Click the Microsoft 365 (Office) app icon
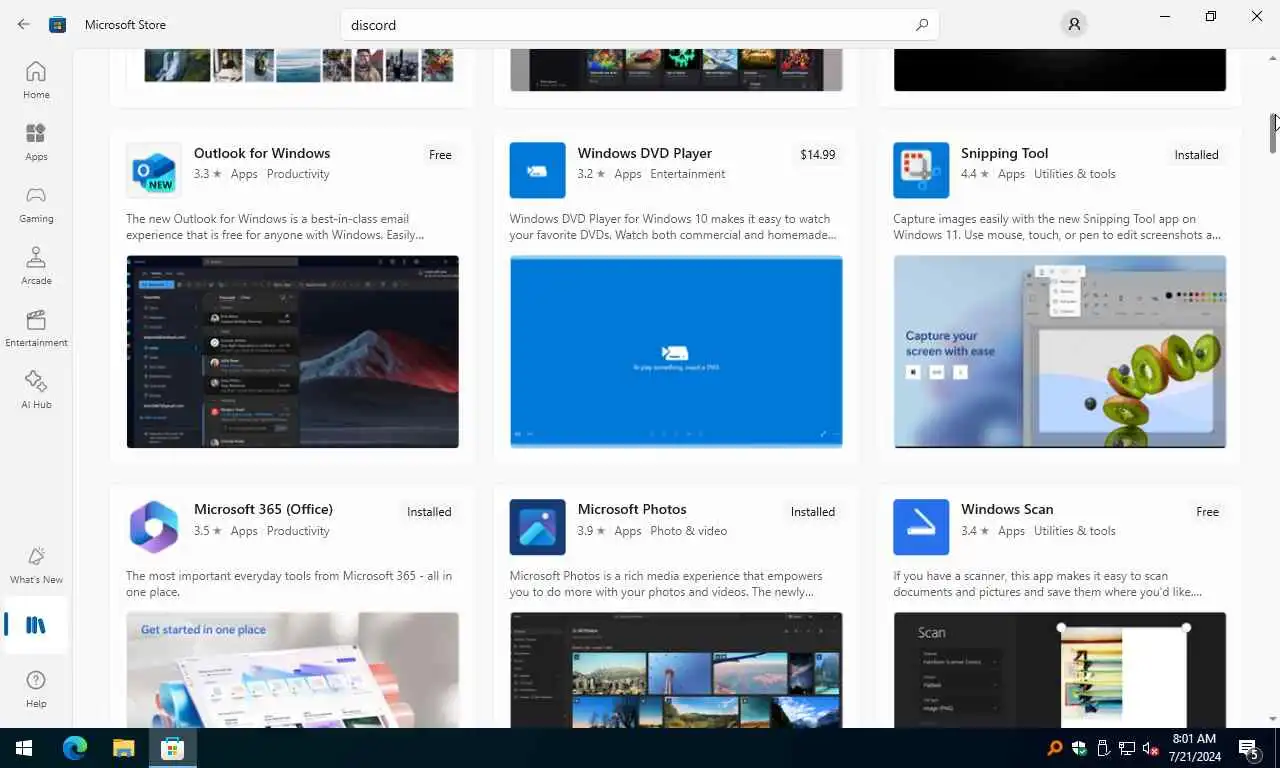This screenshot has width=1280, height=768. click(x=154, y=527)
